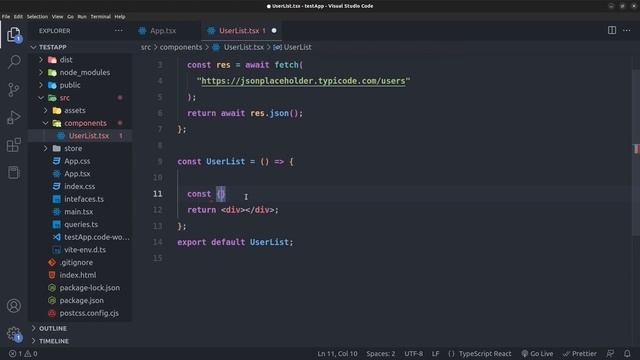Open main.tsx in the file tree
This screenshot has height=360, width=640.
coord(80,211)
